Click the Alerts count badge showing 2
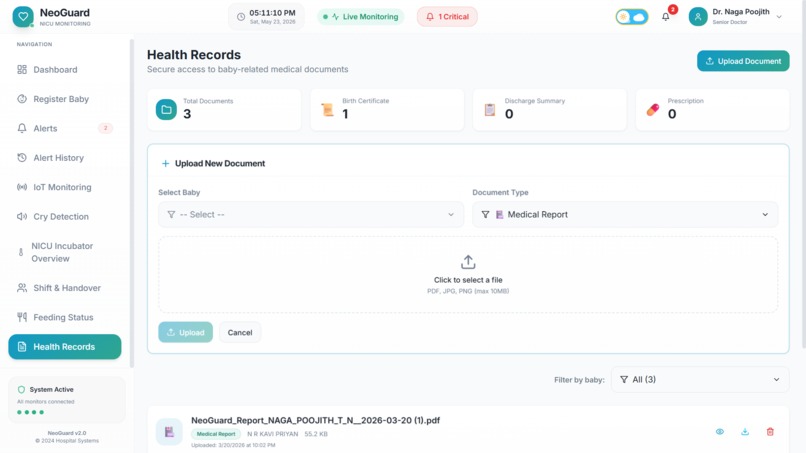The width and height of the screenshot is (806, 453). [x=105, y=128]
